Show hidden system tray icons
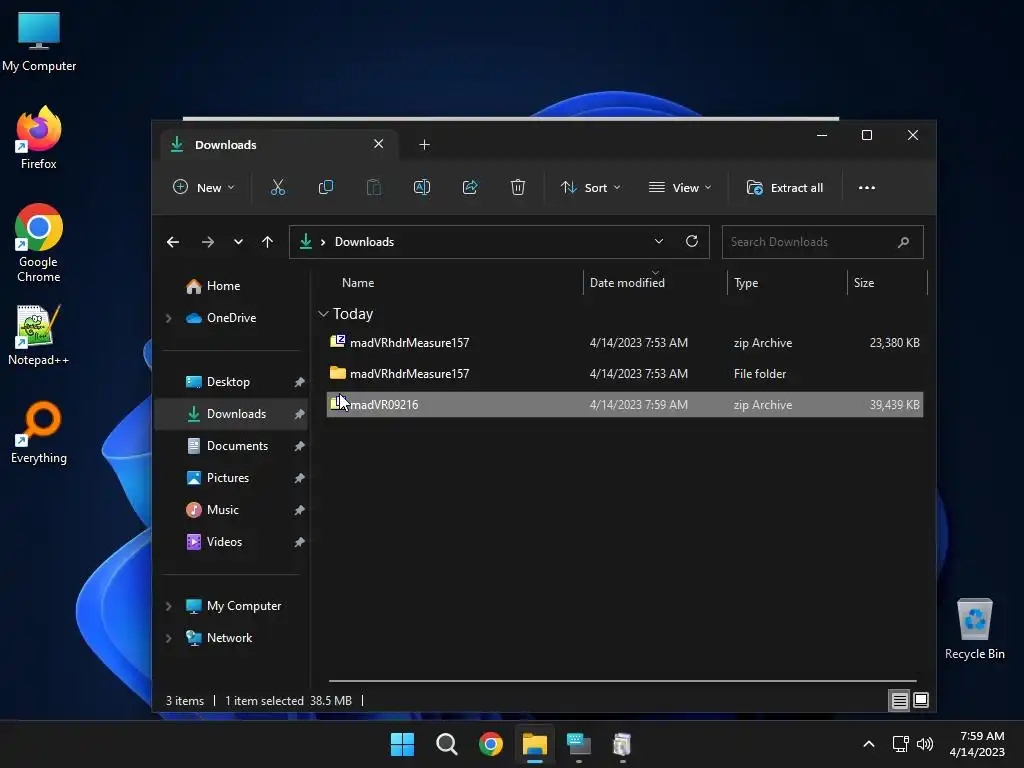 point(869,744)
